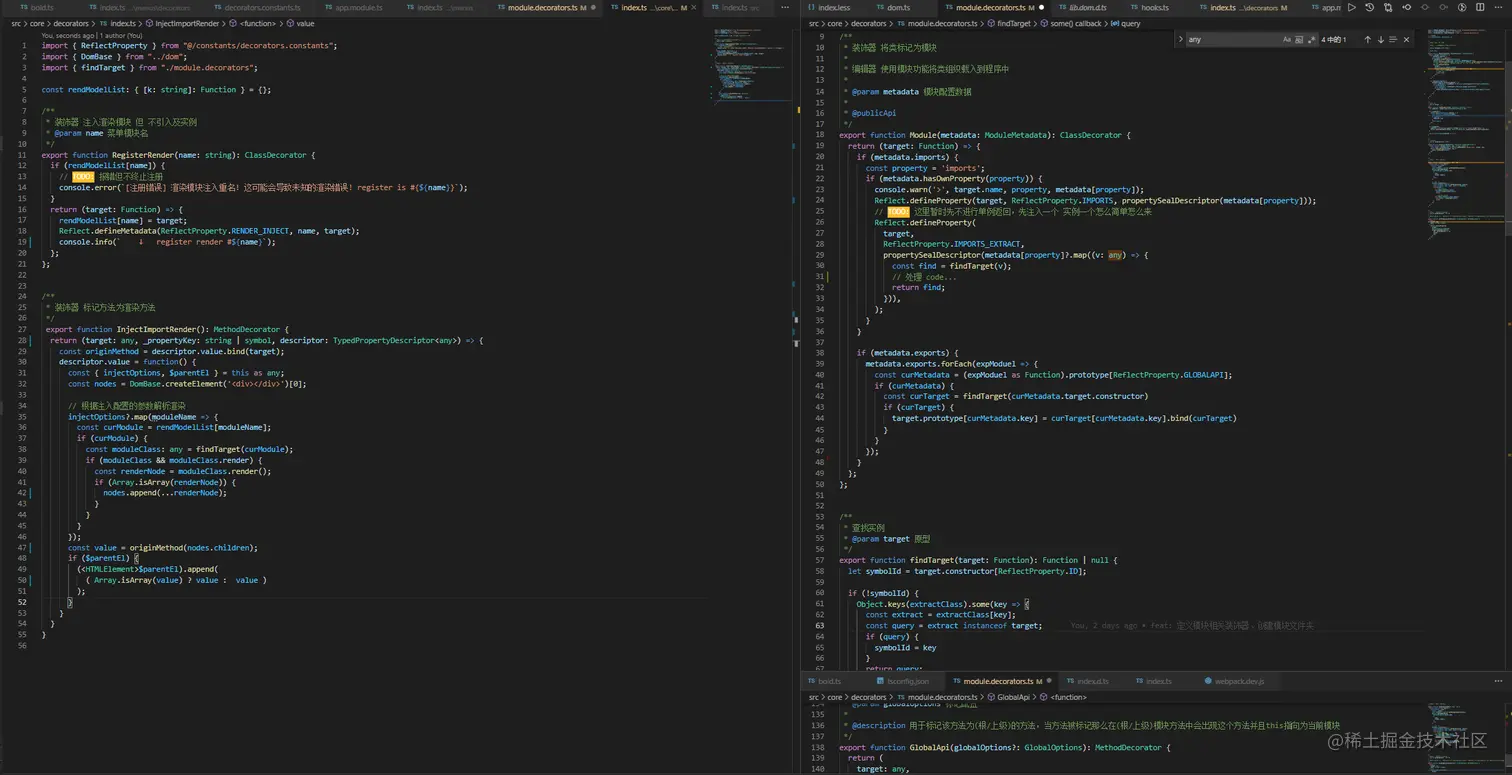Image resolution: width=1512 pixels, height=775 pixels.
Task: Click the 'You, 2 days ago' blame annotation
Action: coord(1192,625)
